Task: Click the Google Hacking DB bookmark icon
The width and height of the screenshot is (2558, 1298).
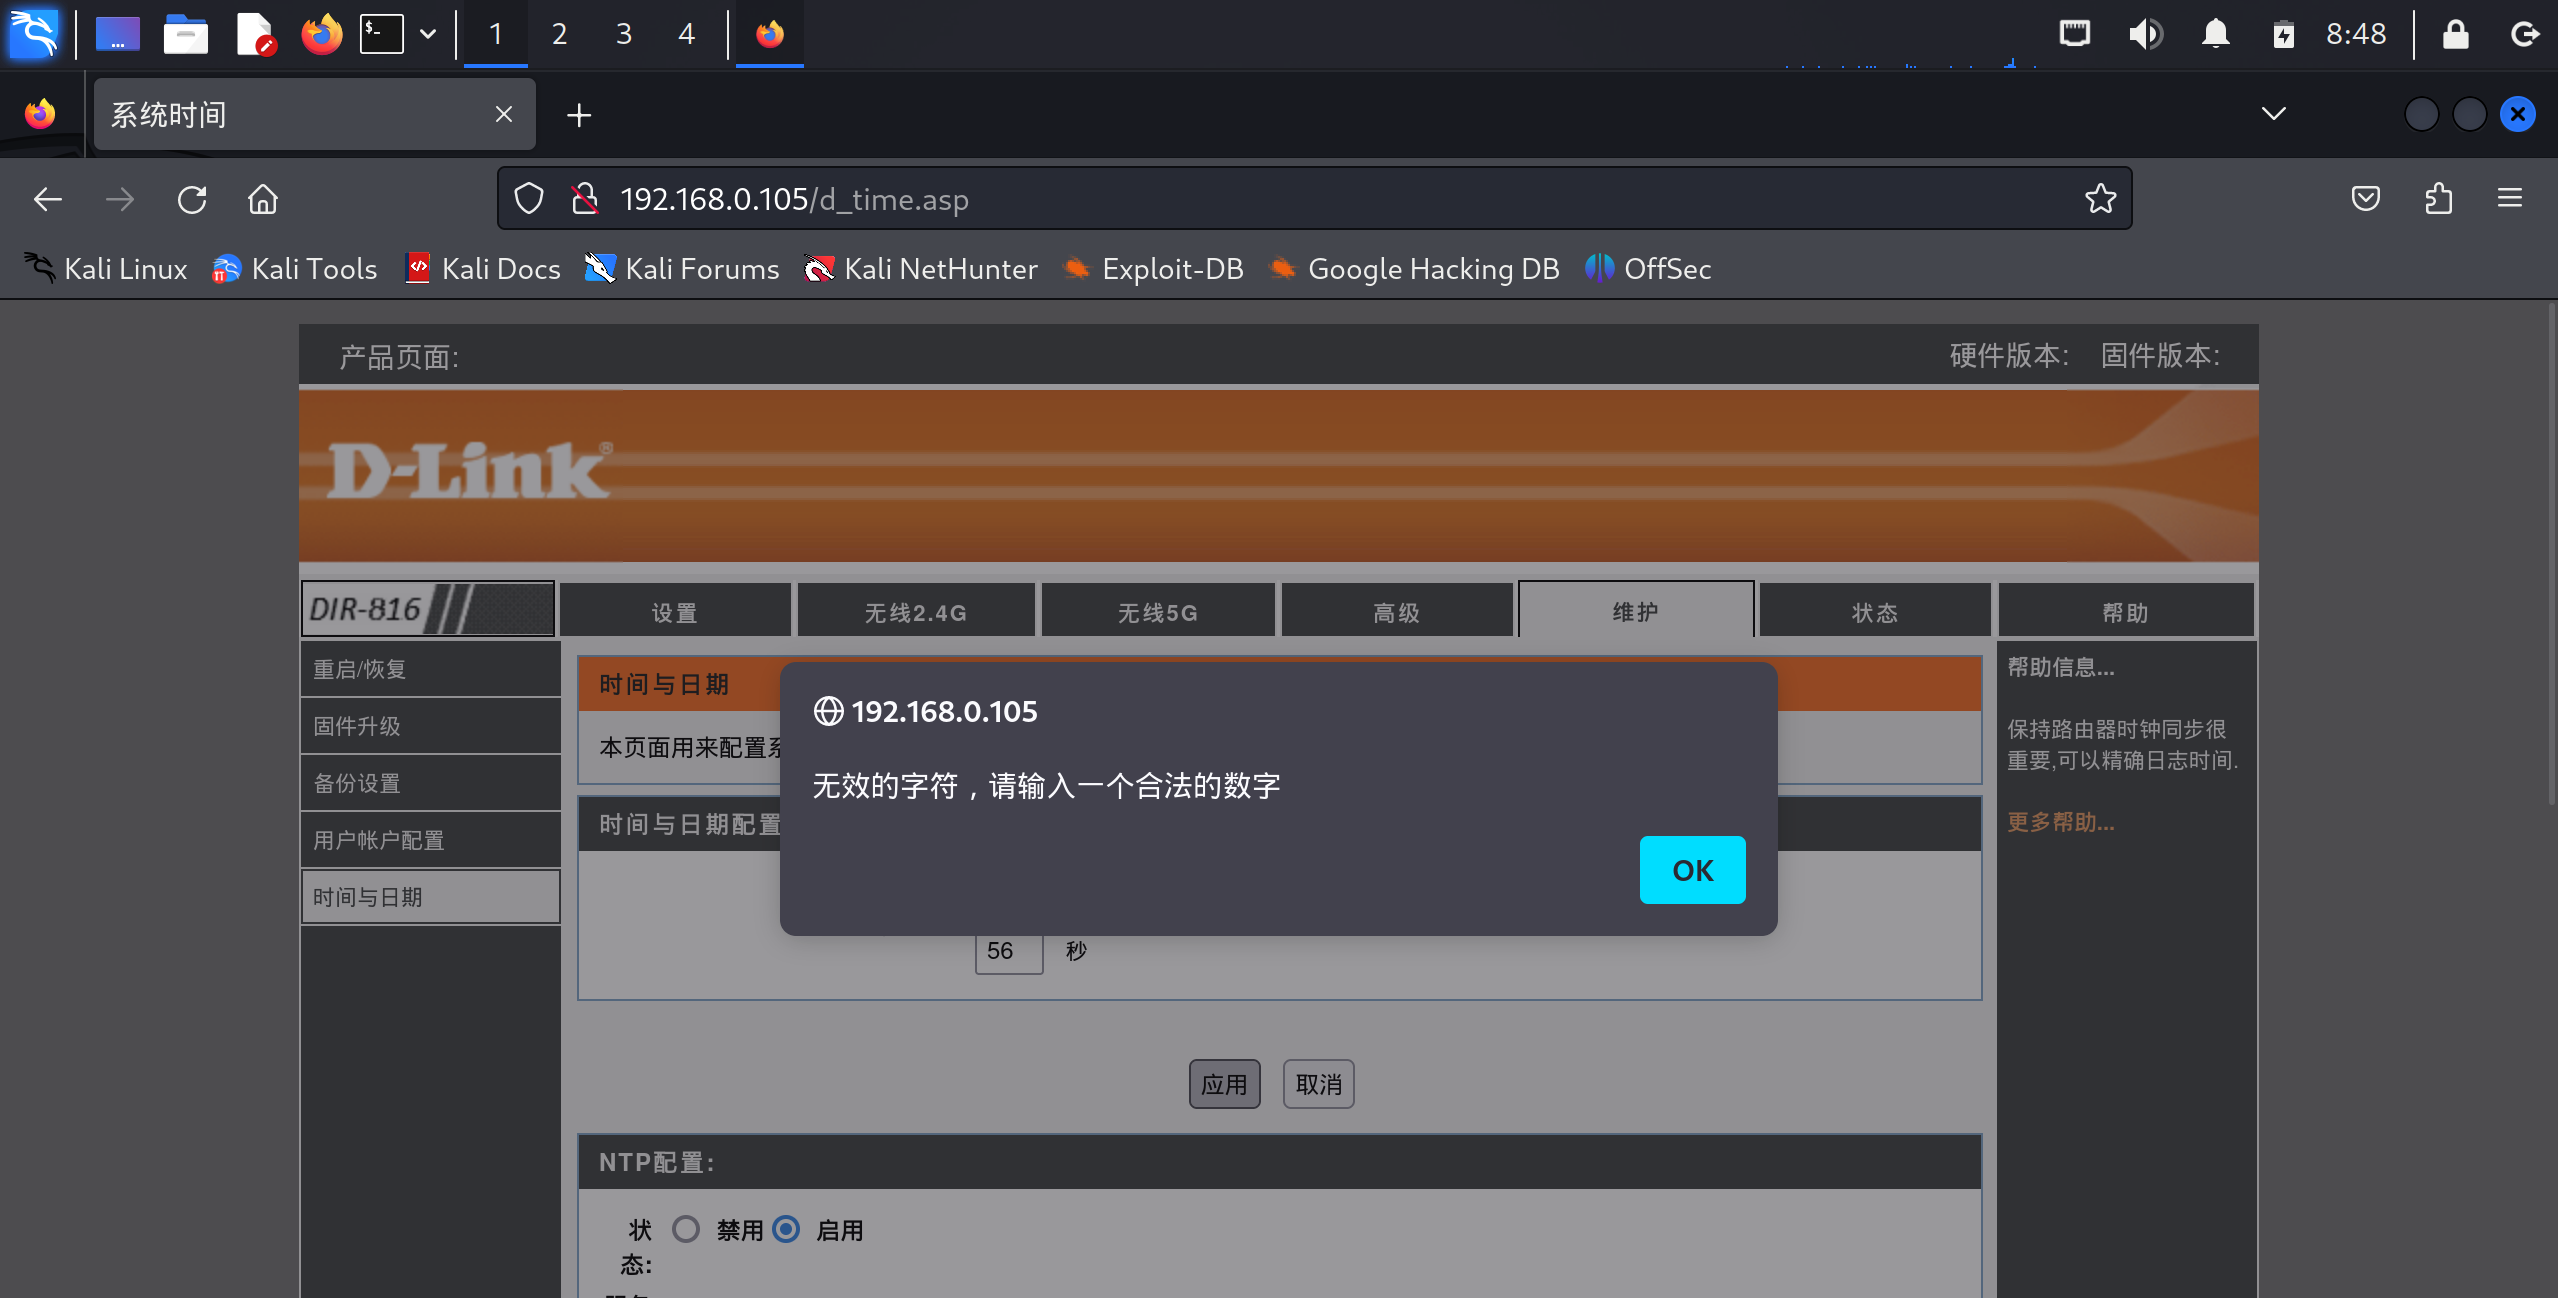Action: tap(1282, 268)
